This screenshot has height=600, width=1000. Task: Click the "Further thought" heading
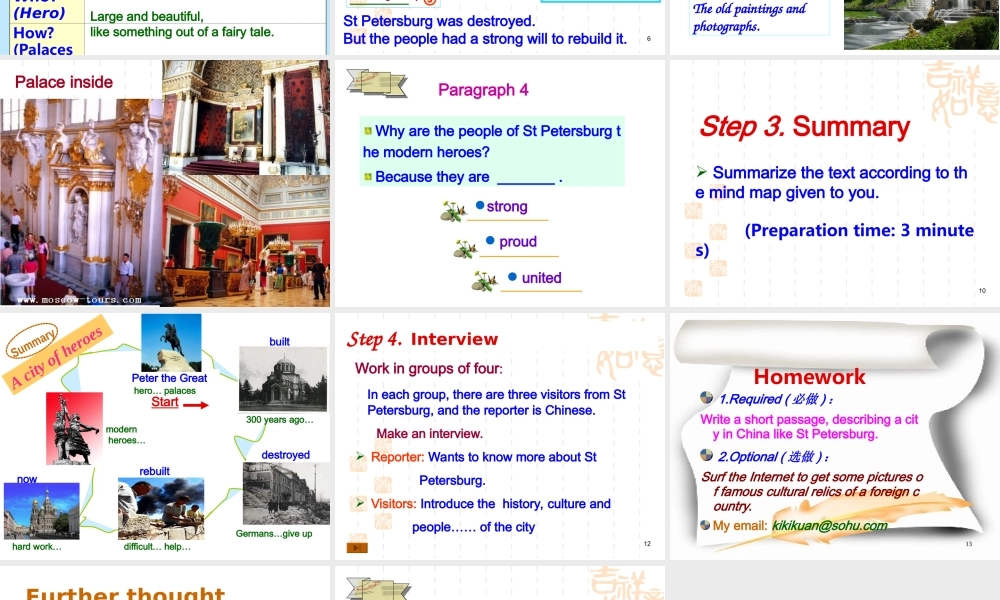[x=125, y=593]
